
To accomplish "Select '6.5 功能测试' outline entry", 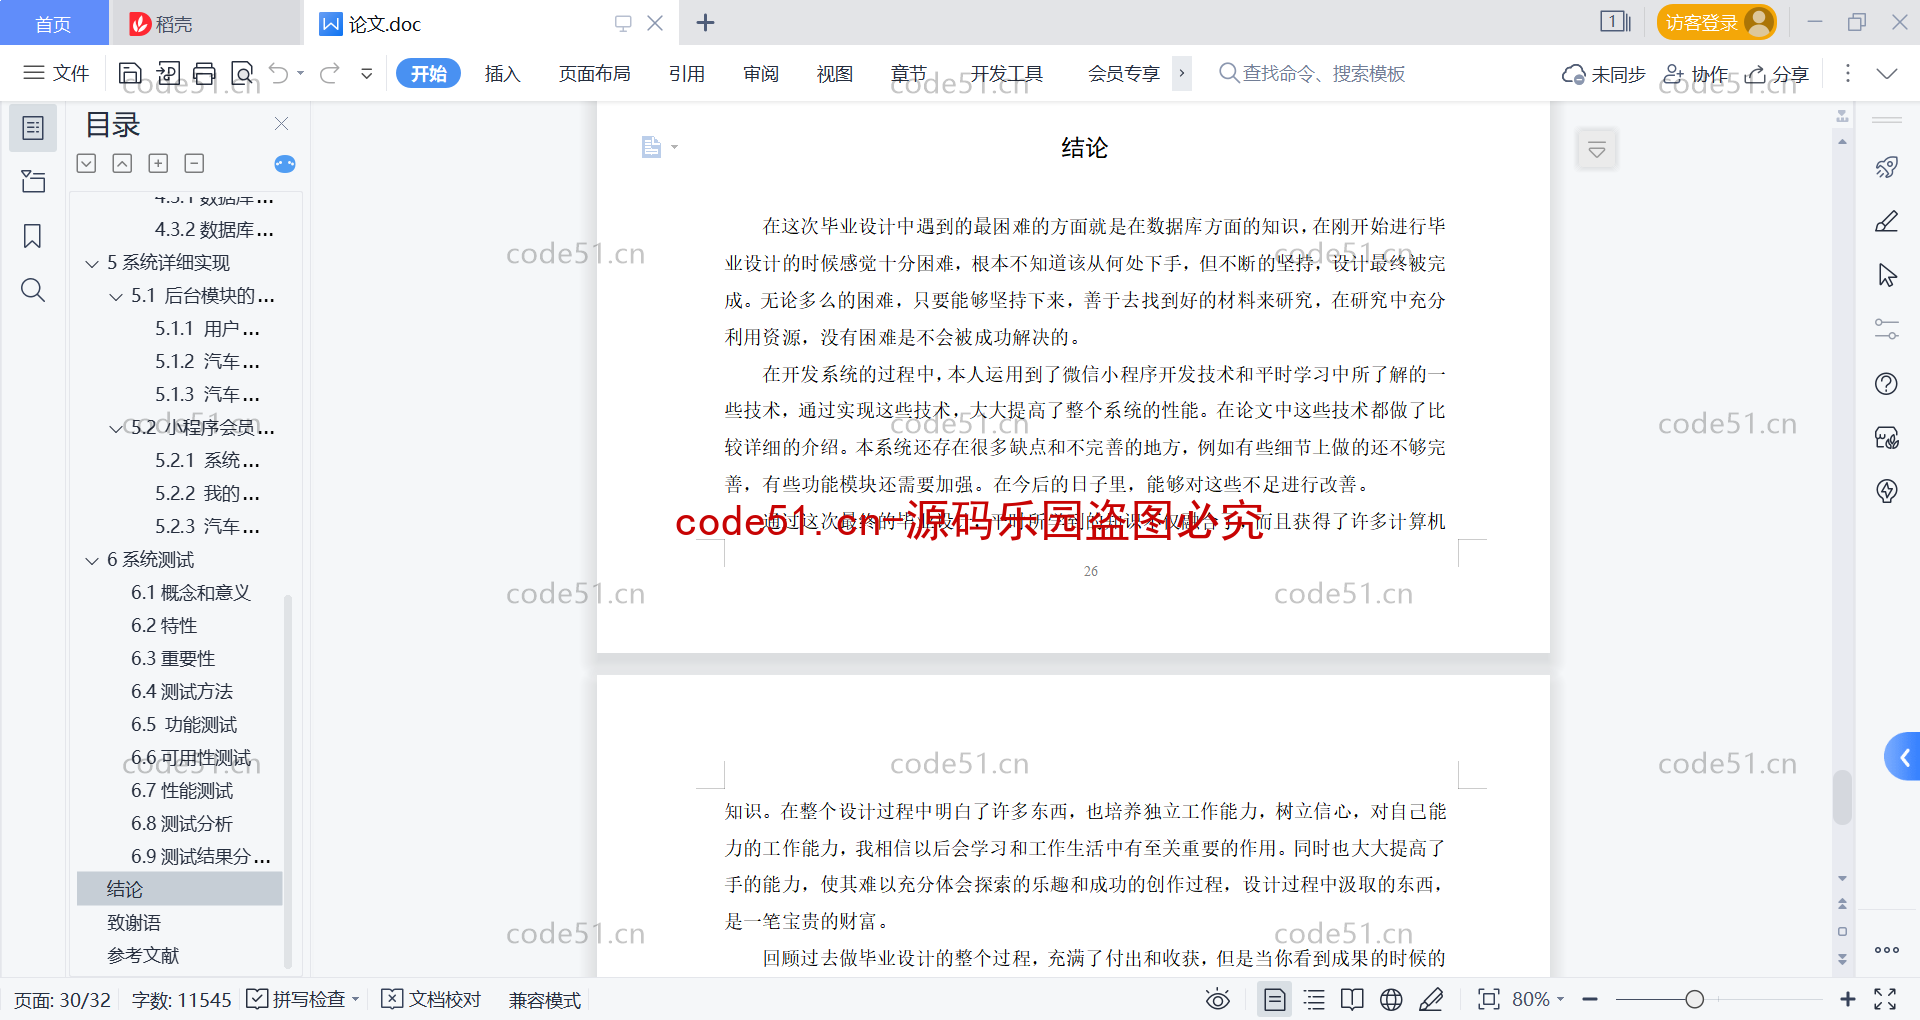I will tap(184, 724).
